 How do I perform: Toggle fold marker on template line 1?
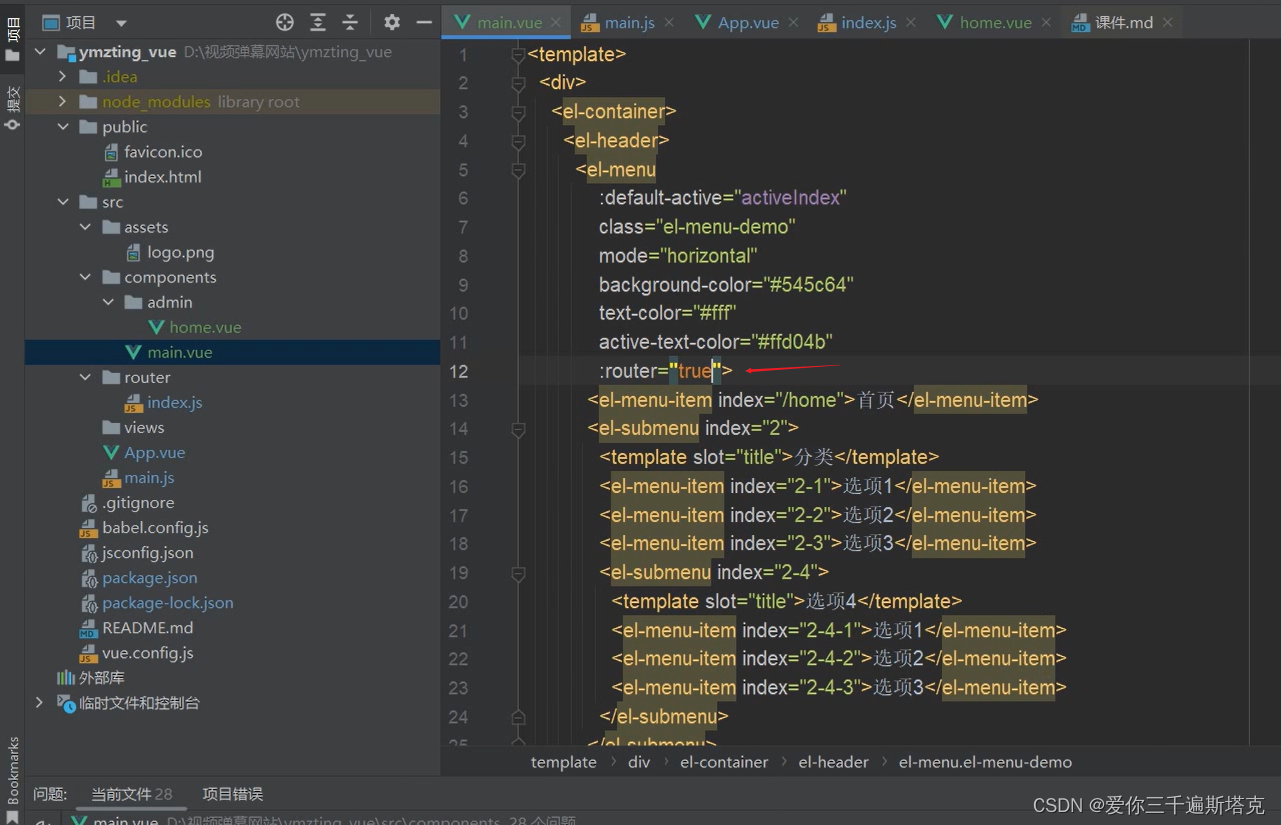point(518,54)
